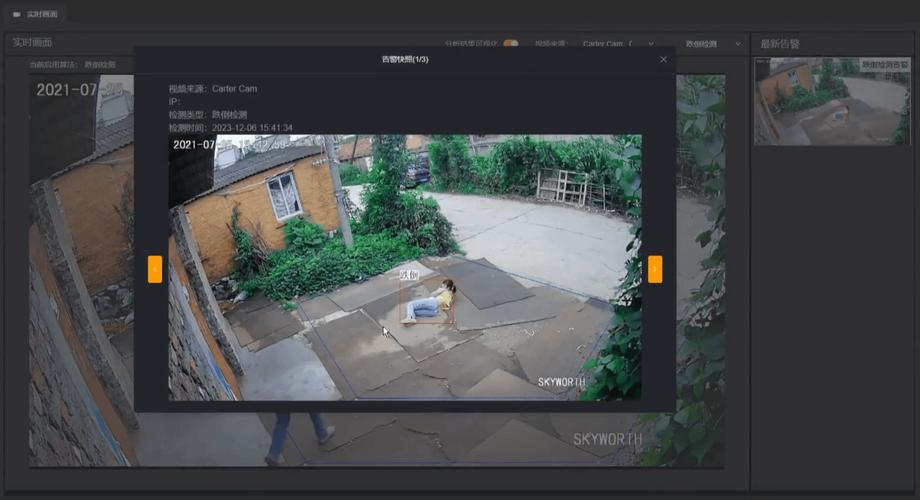Click the 实时画面 panel heading

tap(32, 43)
